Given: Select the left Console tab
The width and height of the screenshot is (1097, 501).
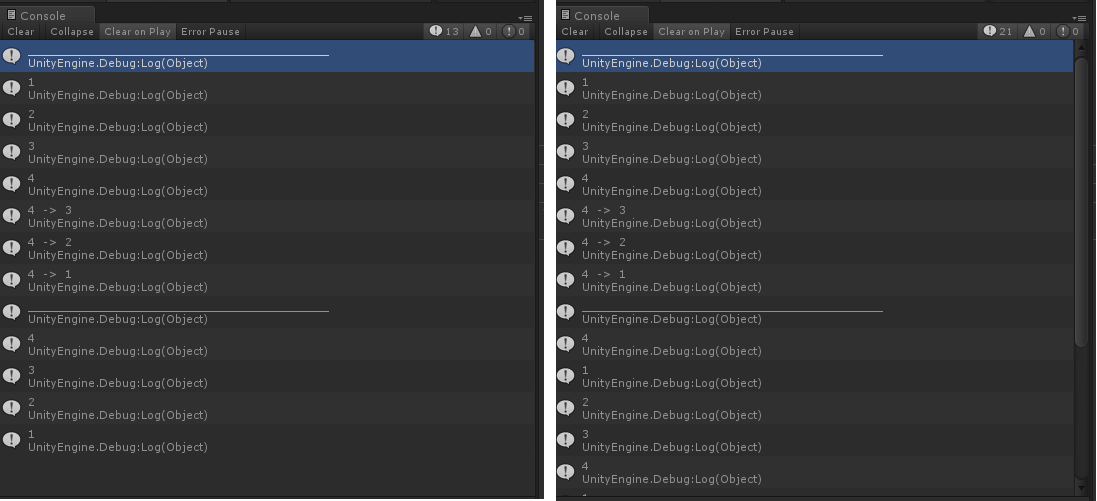Looking at the screenshot, I should 43,16.
